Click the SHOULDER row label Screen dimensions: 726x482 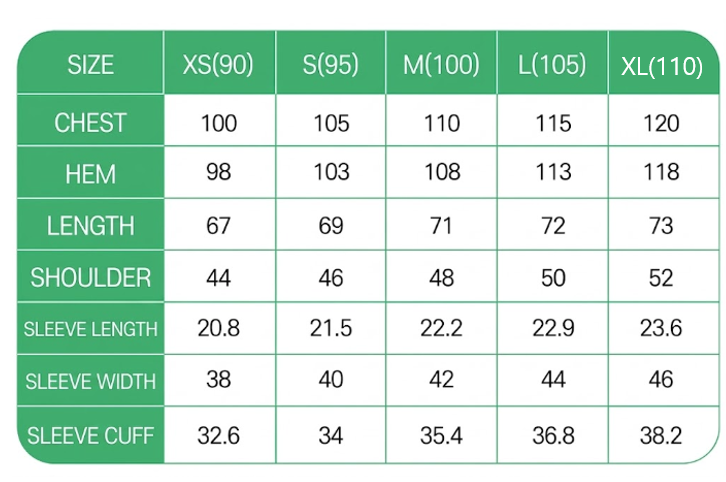pos(91,277)
